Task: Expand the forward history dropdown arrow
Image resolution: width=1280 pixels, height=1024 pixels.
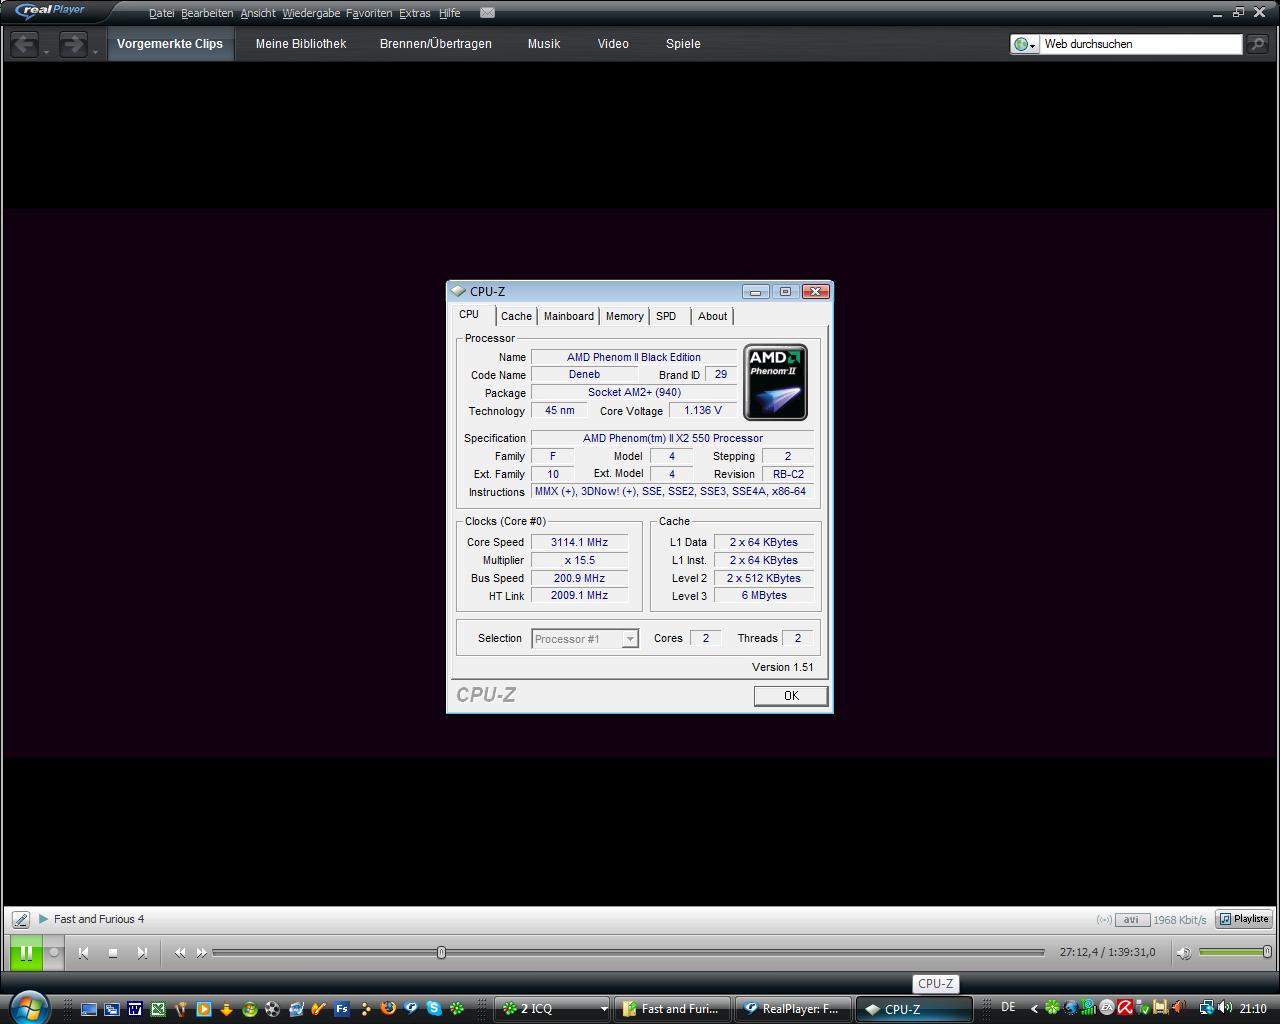Action: click(x=95, y=51)
